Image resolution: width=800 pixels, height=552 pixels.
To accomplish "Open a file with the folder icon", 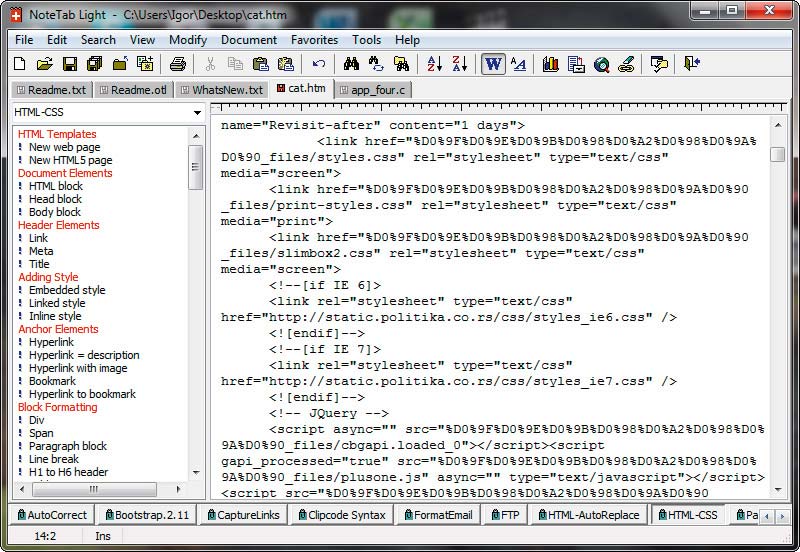I will (x=44, y=64).
